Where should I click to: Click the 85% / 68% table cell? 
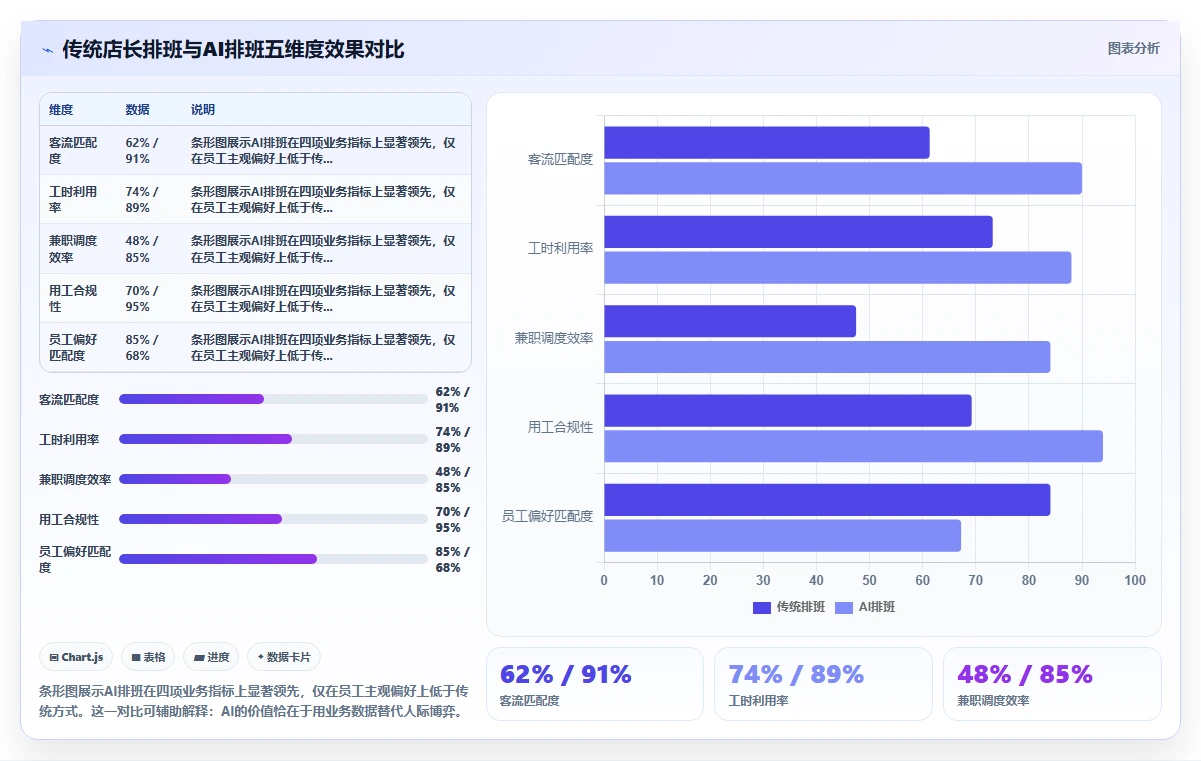pos(150,347)
